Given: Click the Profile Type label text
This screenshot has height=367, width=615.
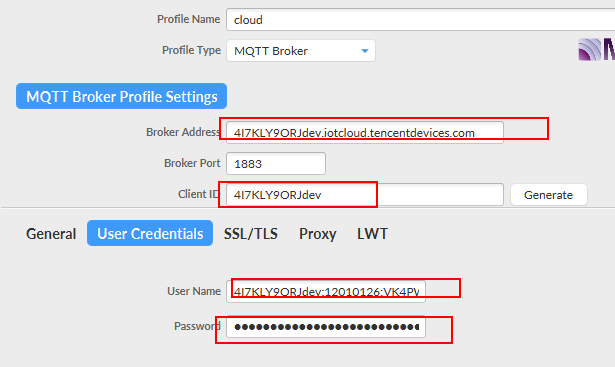Looking at the screenshot, I should [x=191, y=50].
